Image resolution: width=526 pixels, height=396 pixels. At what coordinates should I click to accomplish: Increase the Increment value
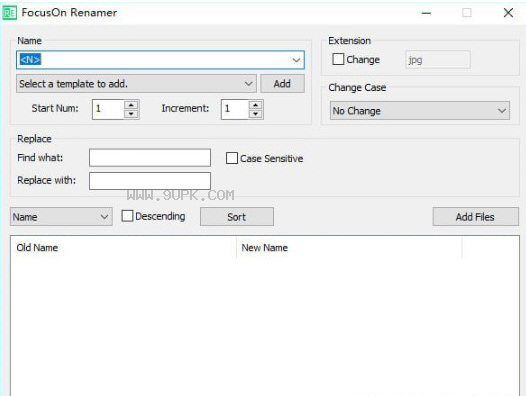[256, 105]
